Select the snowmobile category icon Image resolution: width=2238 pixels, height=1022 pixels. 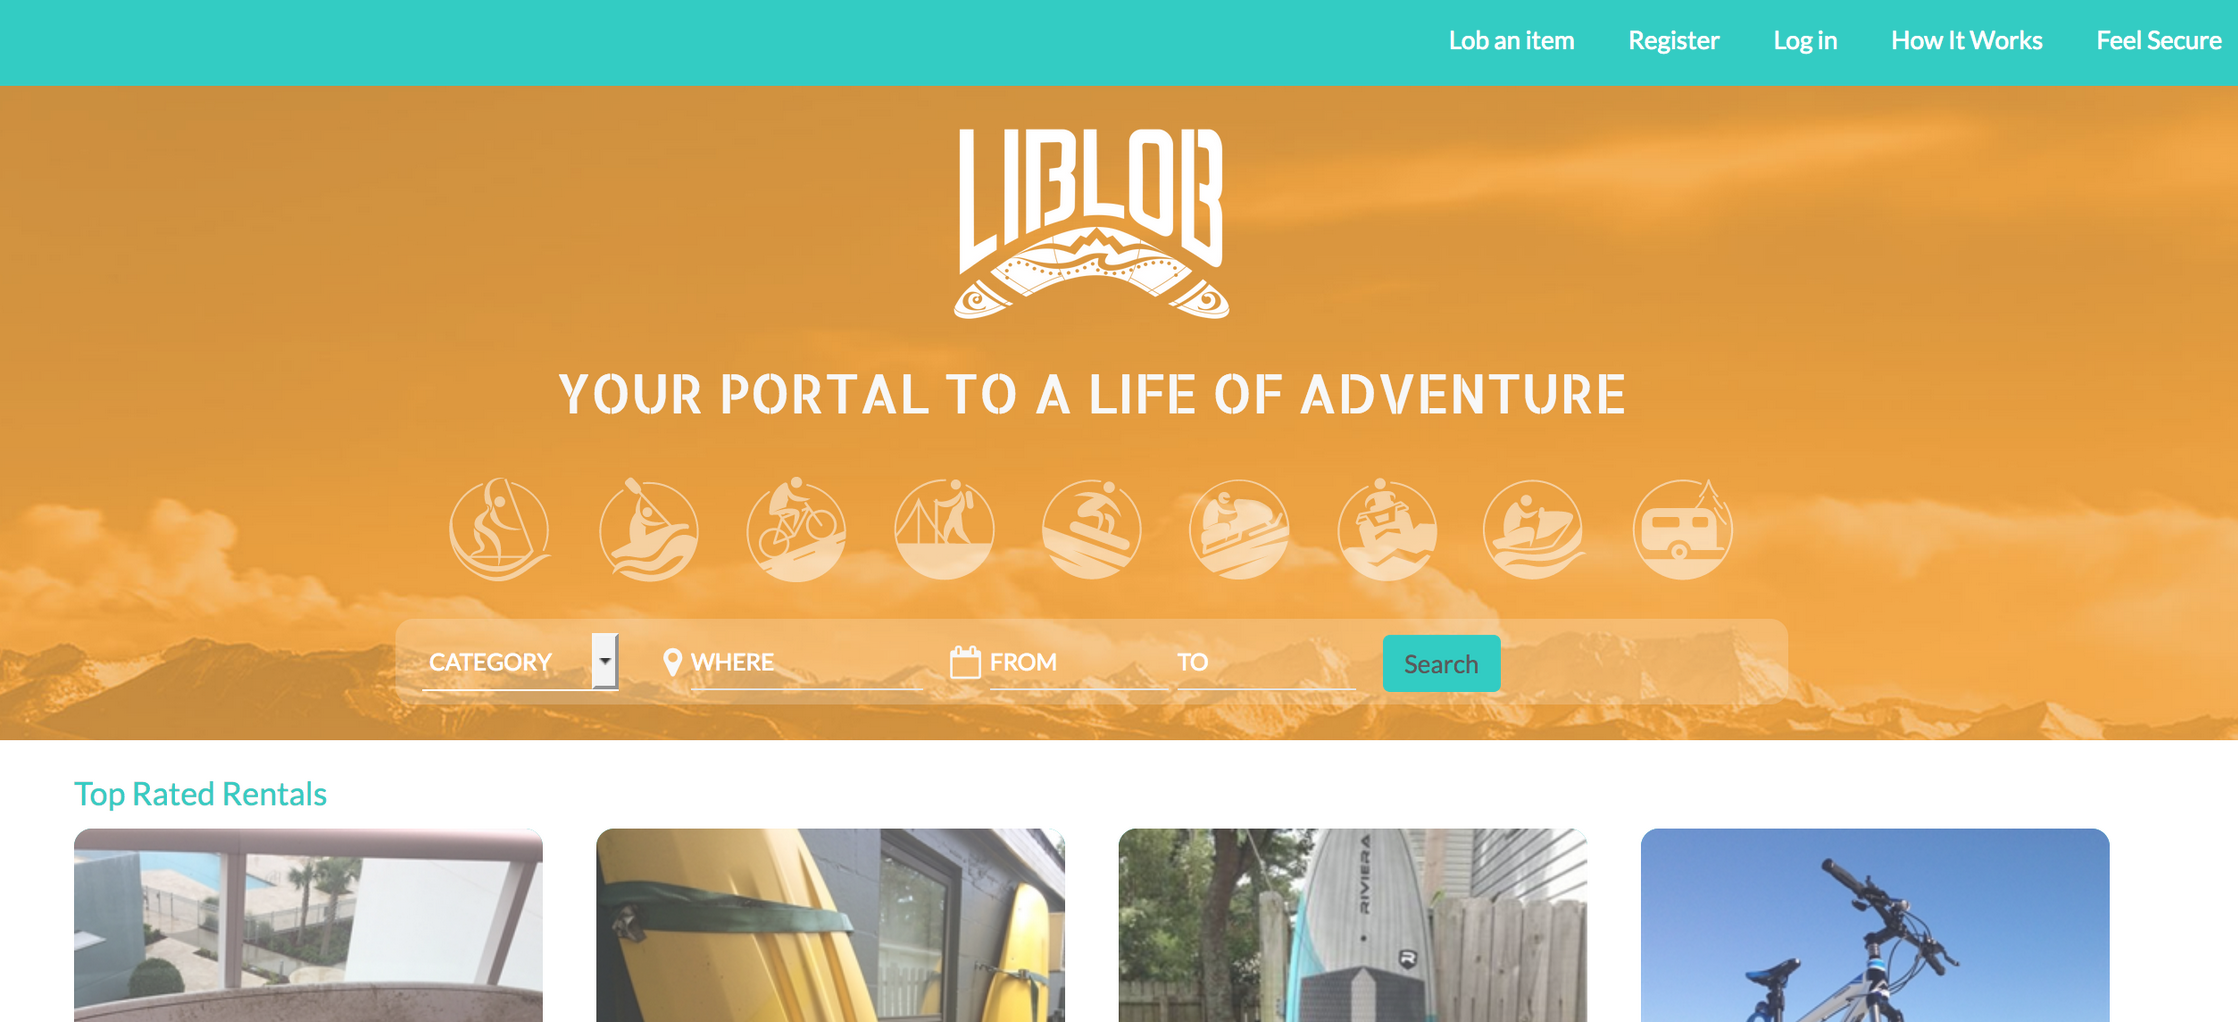click(x=1239, y=530)
